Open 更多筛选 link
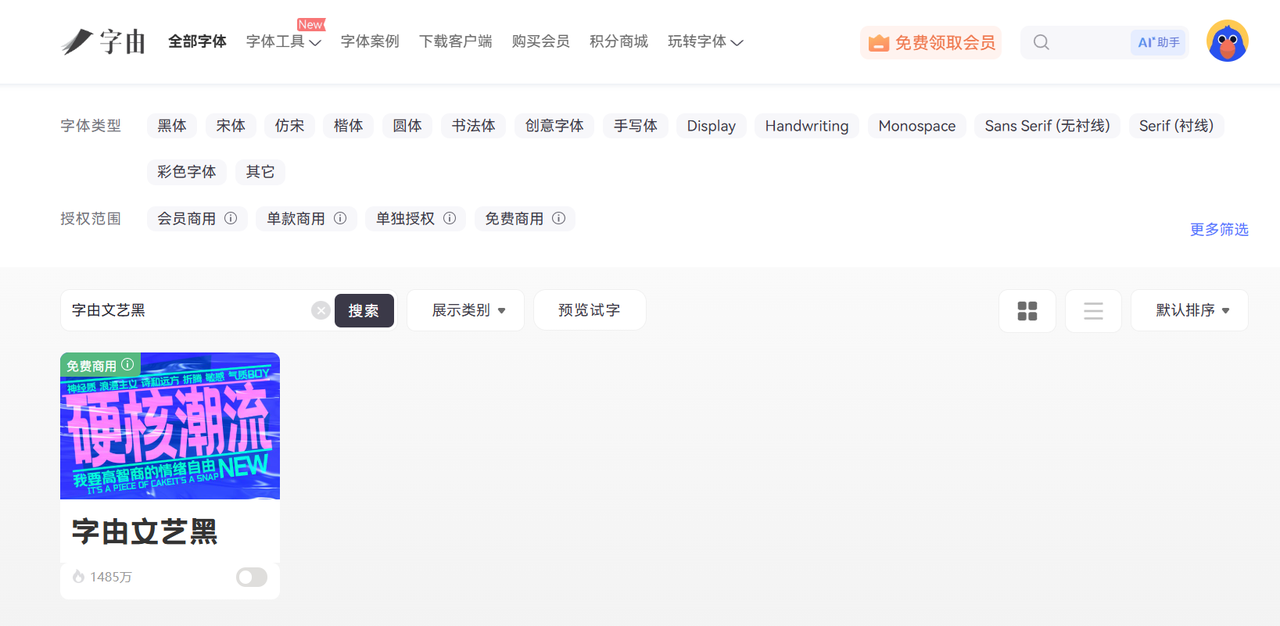1280x626 pixels. 1219,229
